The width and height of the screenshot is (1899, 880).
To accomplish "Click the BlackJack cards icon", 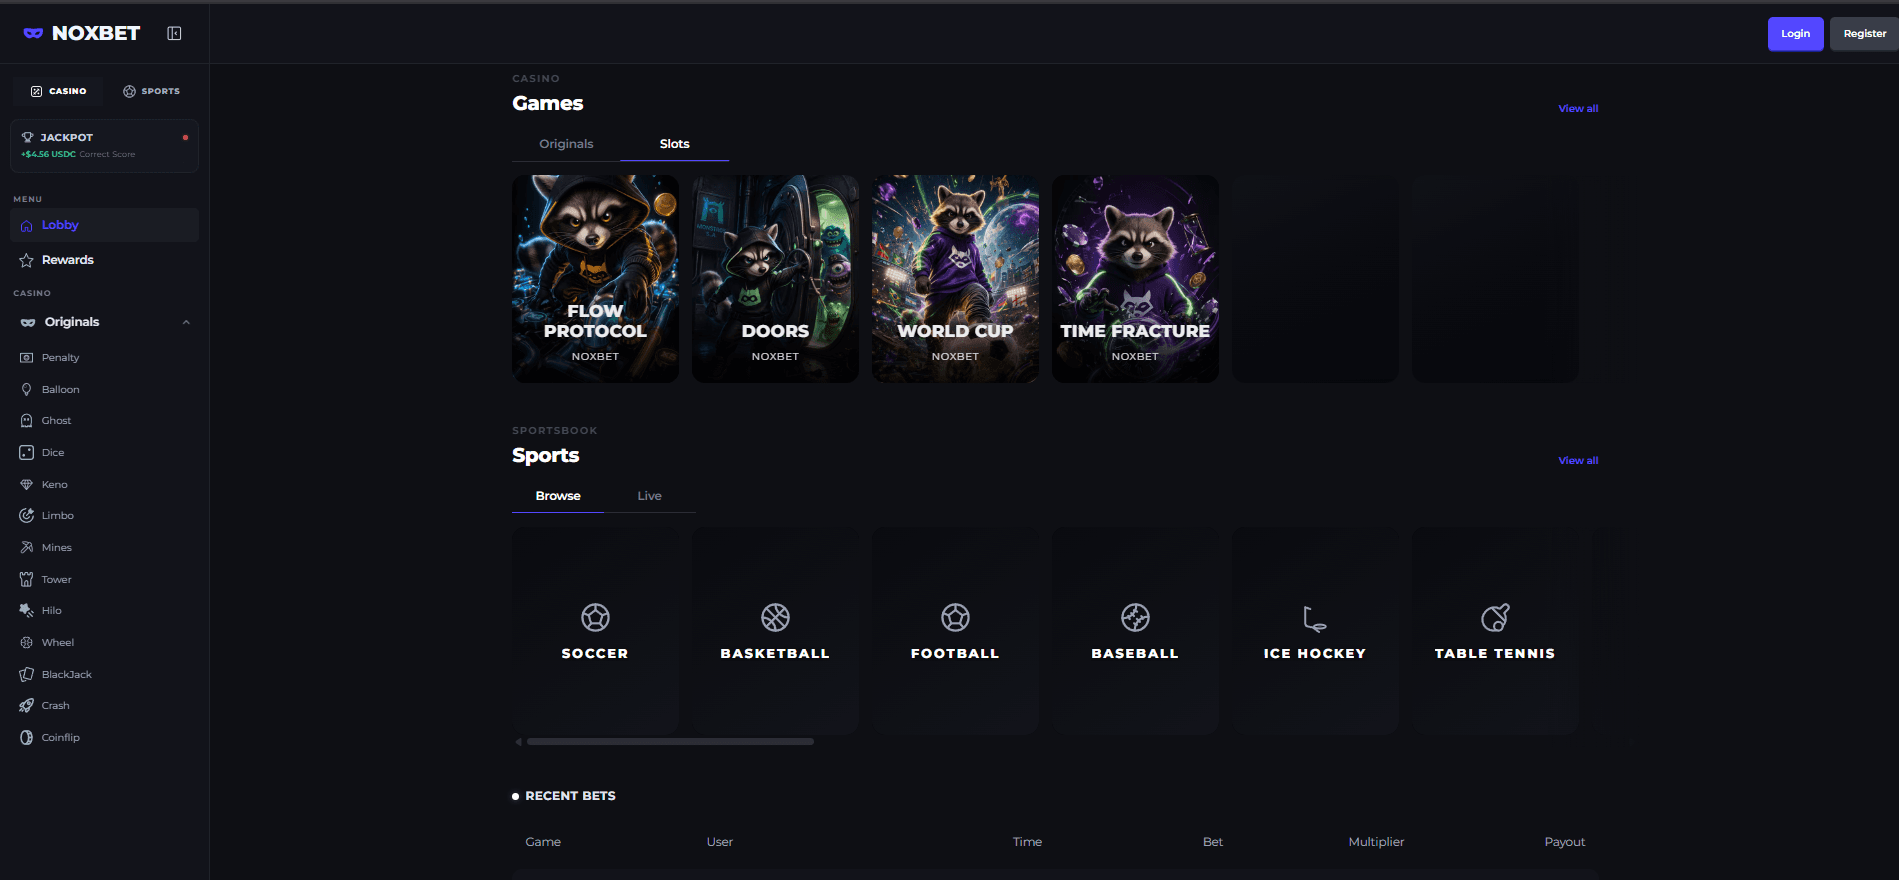I will [x=27, y=674].
